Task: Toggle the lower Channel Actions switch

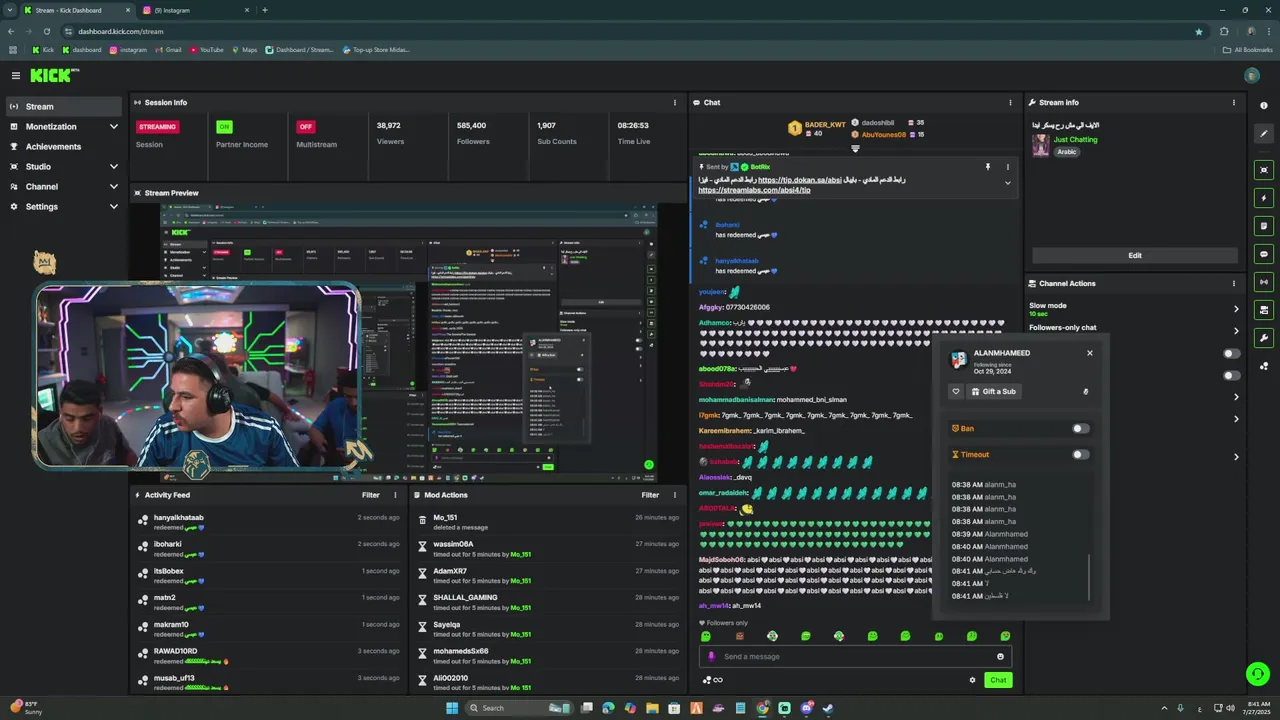Action: coord(1232,376)
